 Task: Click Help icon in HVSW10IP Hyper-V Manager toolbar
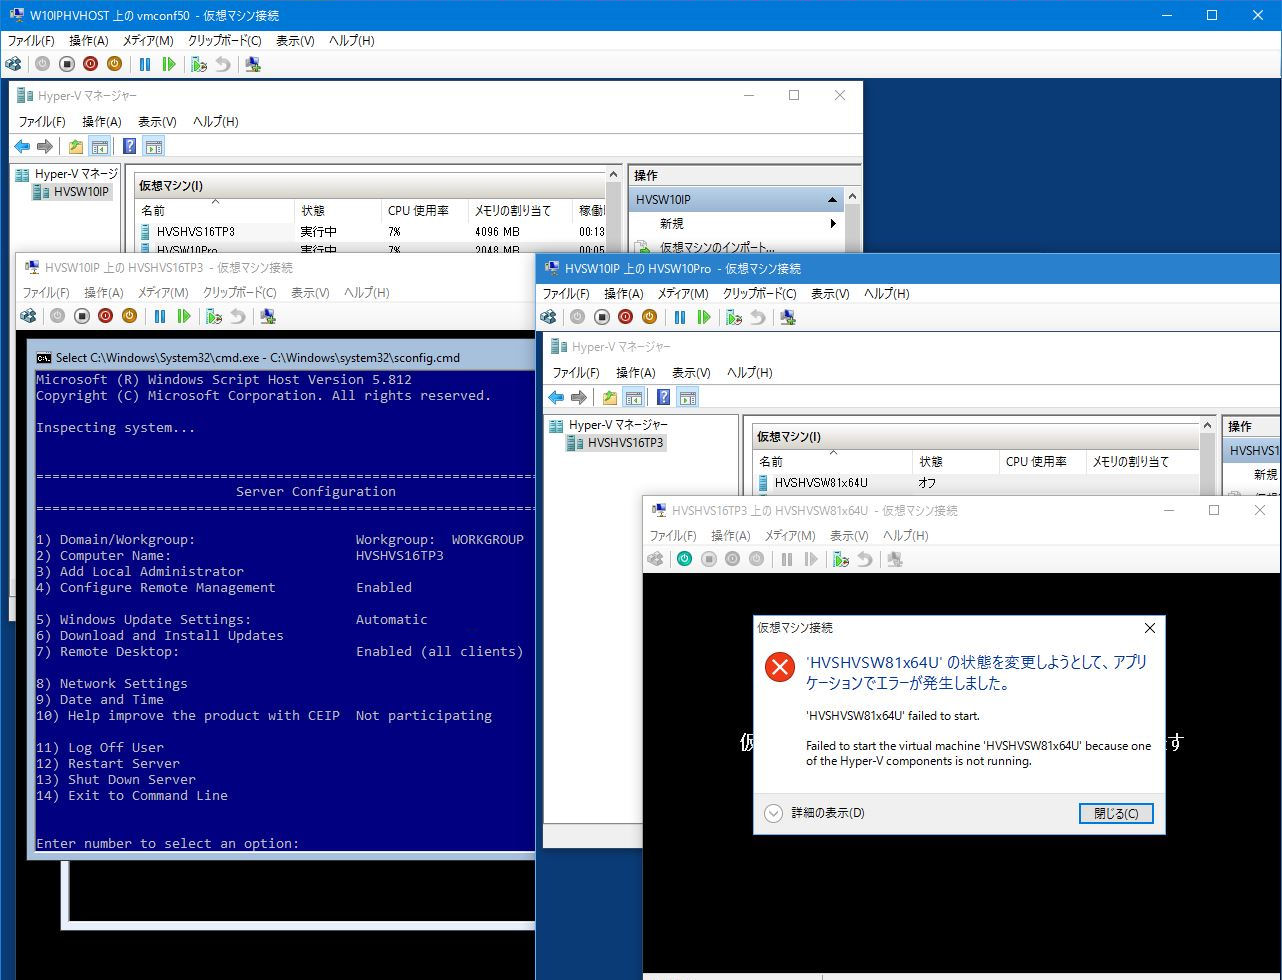click(x=129, y=146)
